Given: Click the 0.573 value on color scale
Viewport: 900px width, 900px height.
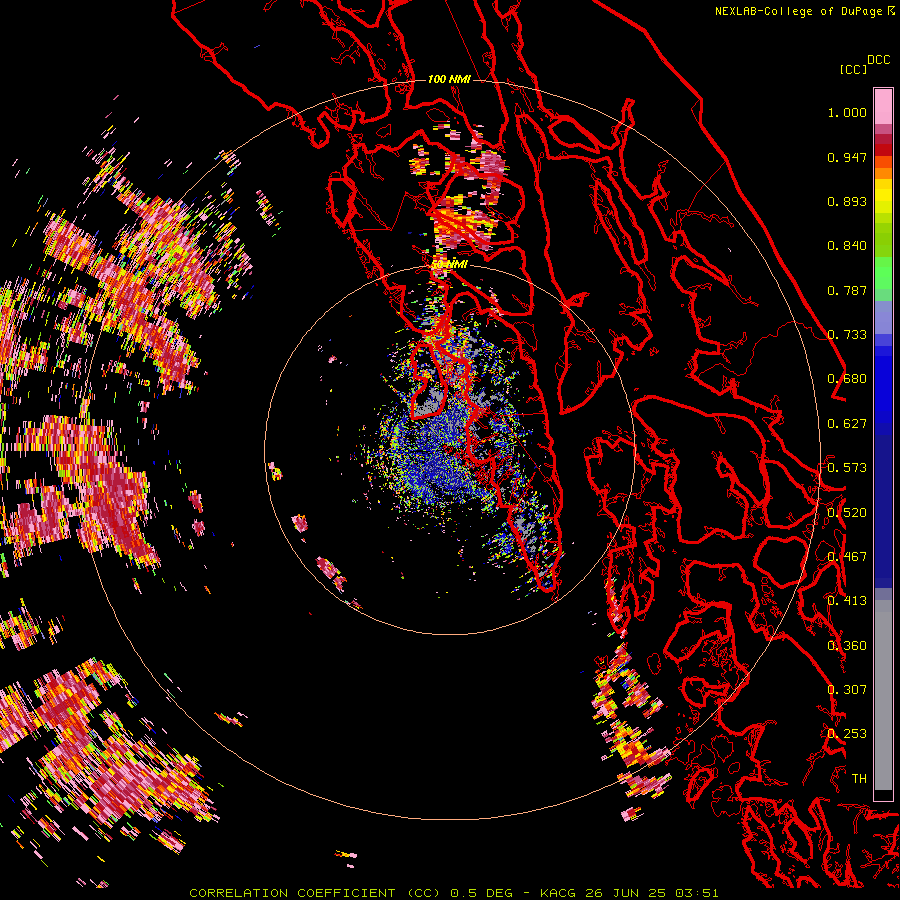Looking at the screenshot, I should (x=847, y=468).
